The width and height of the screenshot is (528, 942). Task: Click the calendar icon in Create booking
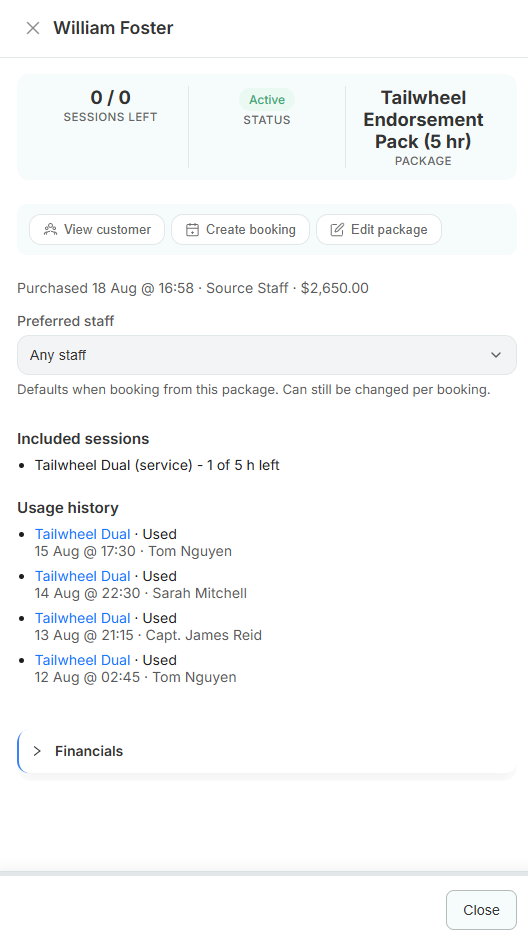point(192,229)
